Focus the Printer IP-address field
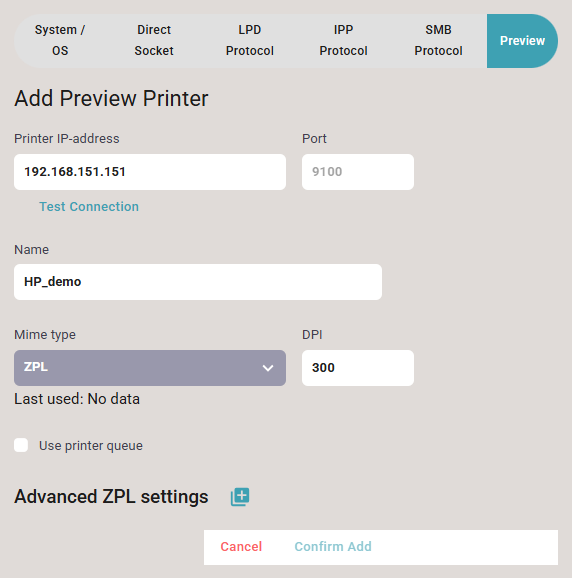The height and width of the screenshot is (578, 572). point(150,172)
